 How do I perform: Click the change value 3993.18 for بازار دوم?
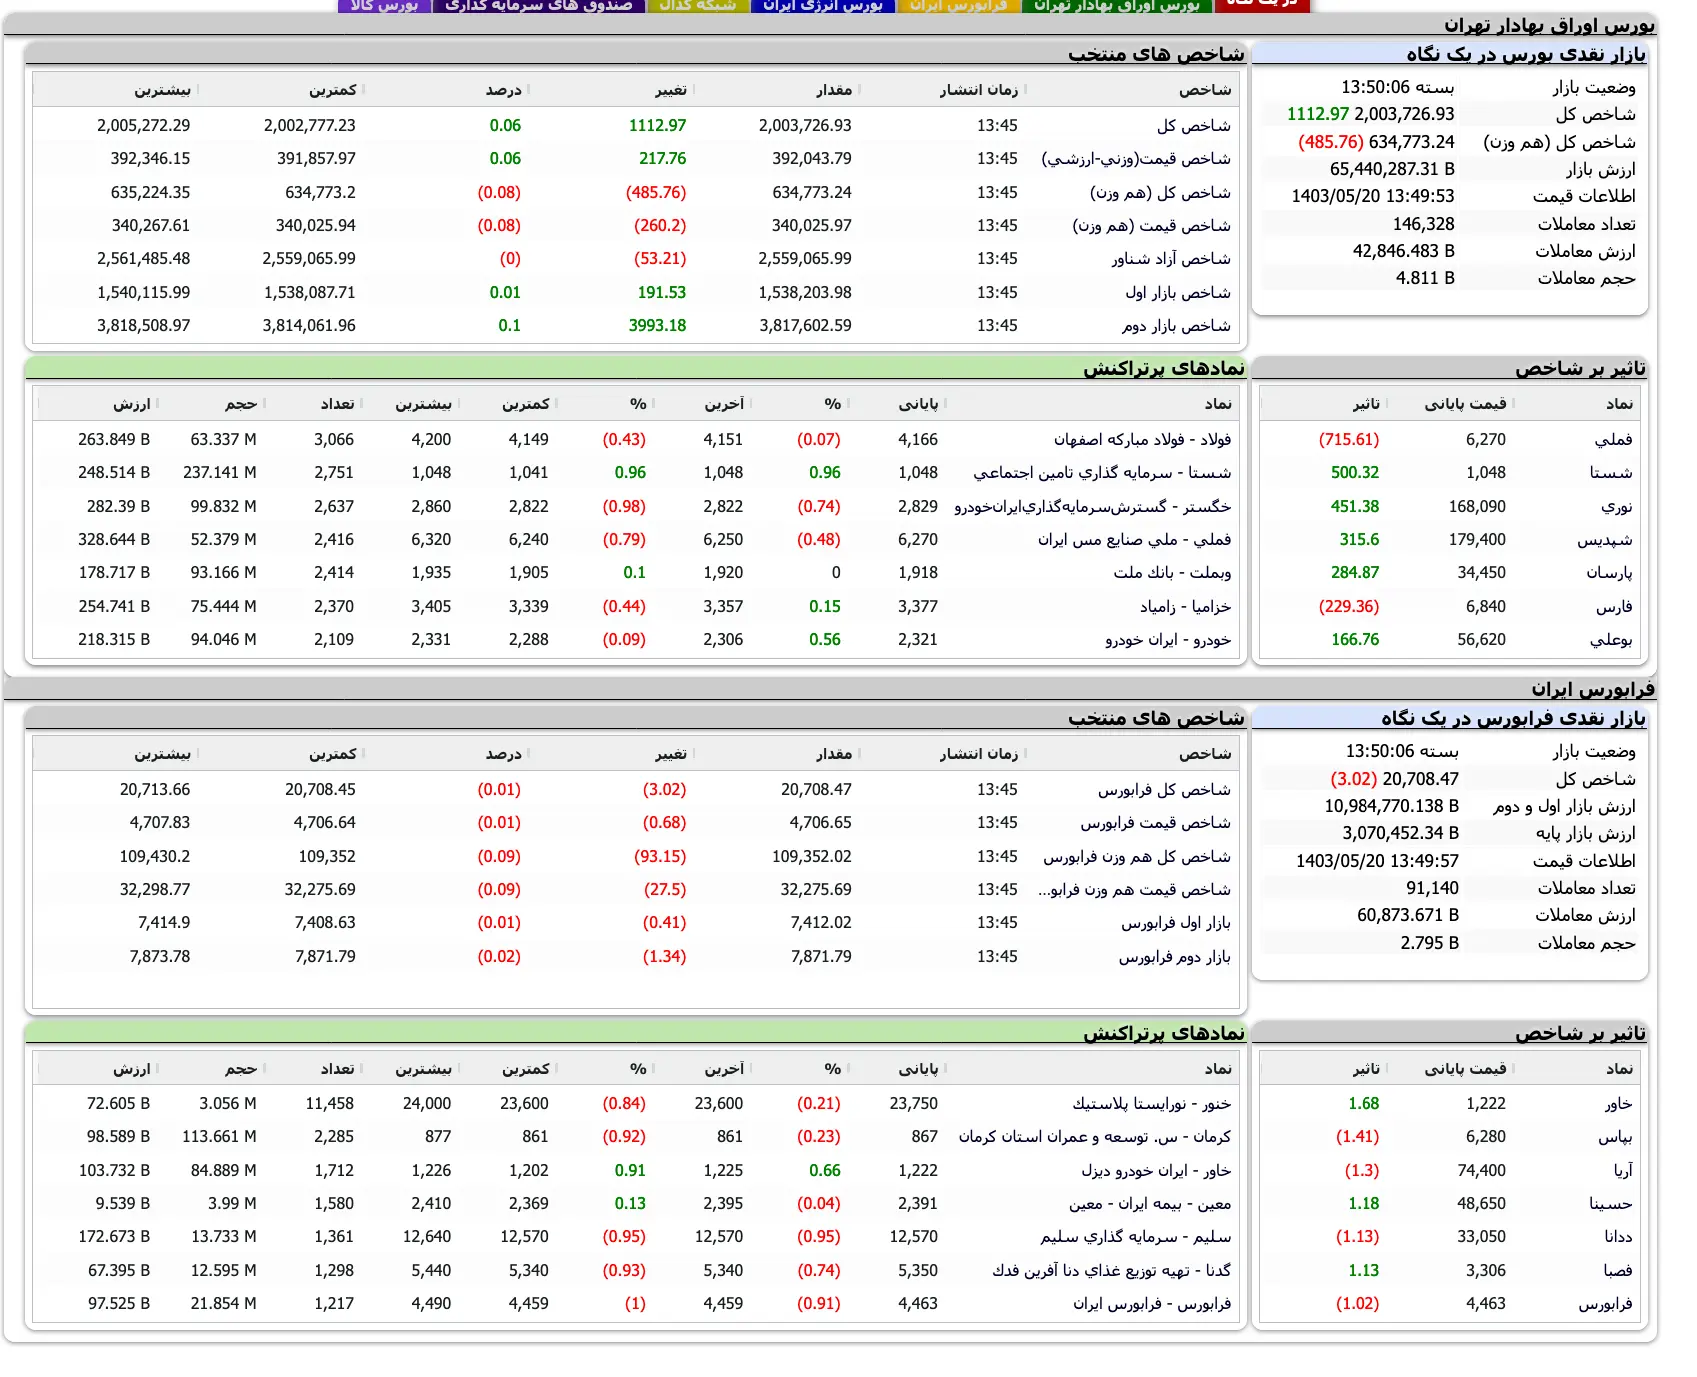coord(657,325)
